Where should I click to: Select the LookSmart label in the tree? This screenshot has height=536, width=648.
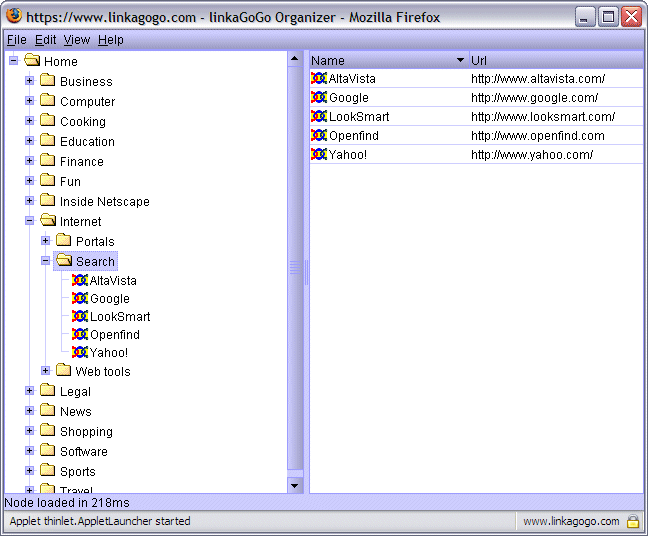click(120, 317)
